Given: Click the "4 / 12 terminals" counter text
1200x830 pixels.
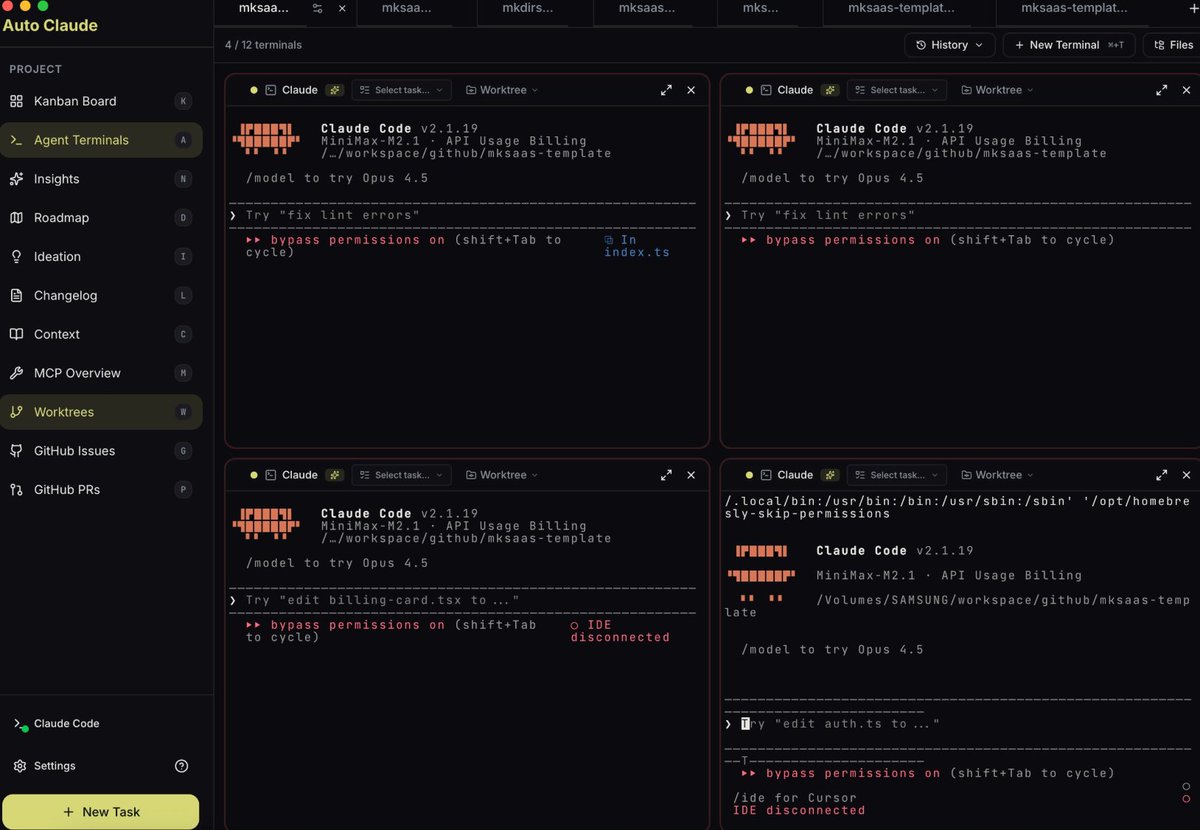Looking at the screenshot, I should coord(264,45).
